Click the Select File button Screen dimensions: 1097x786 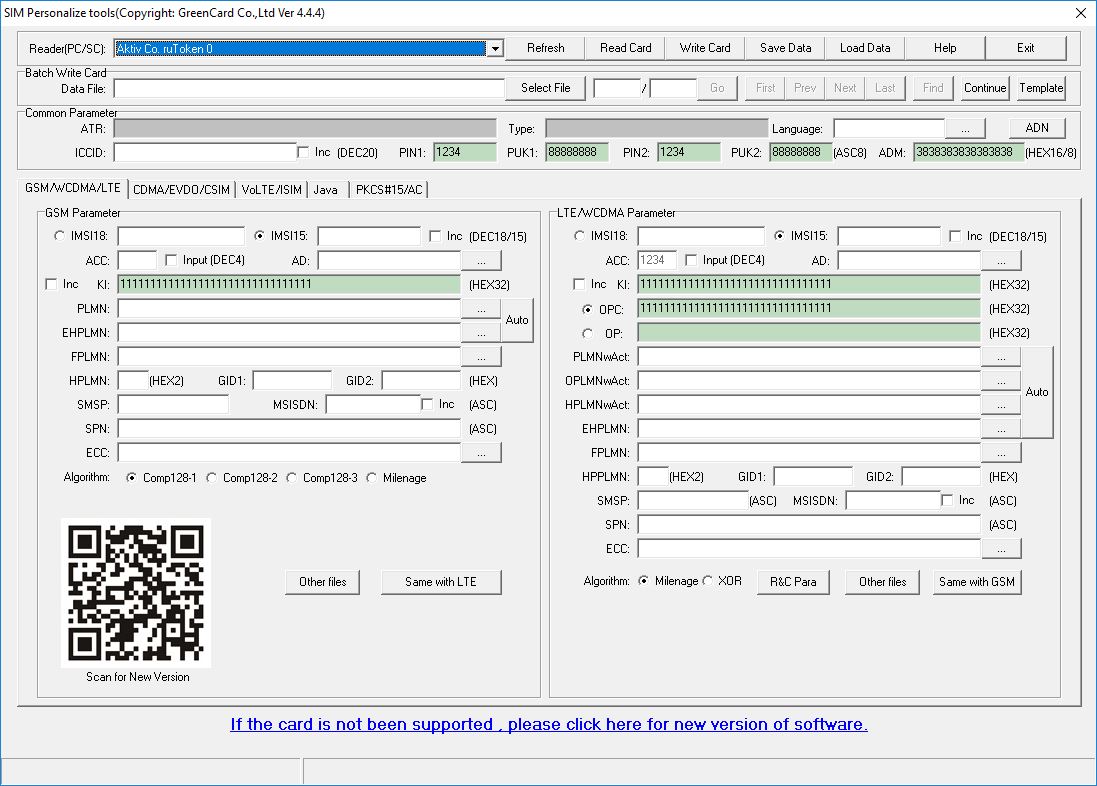545,88
